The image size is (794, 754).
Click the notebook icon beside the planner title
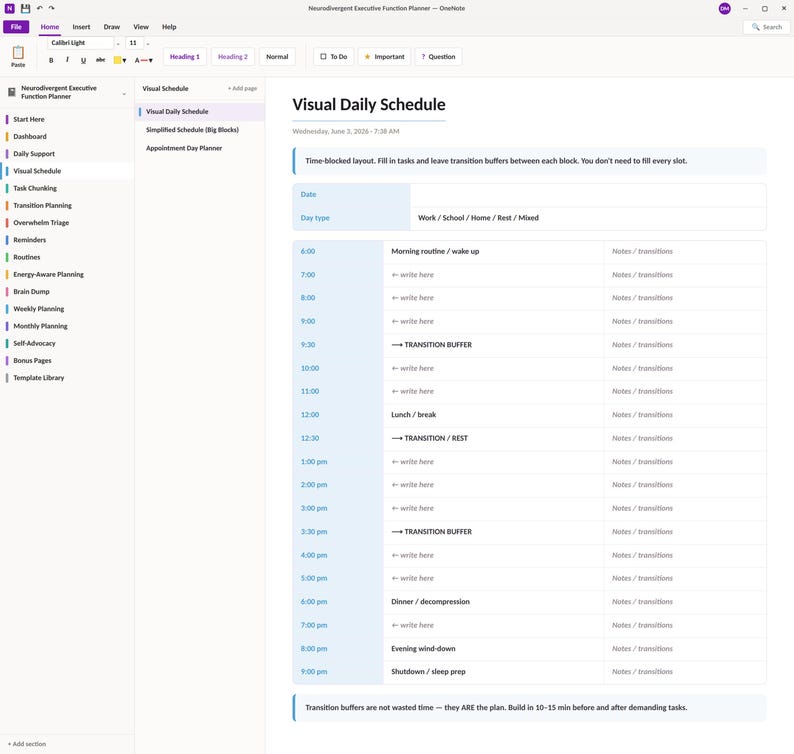pos(12,92)
